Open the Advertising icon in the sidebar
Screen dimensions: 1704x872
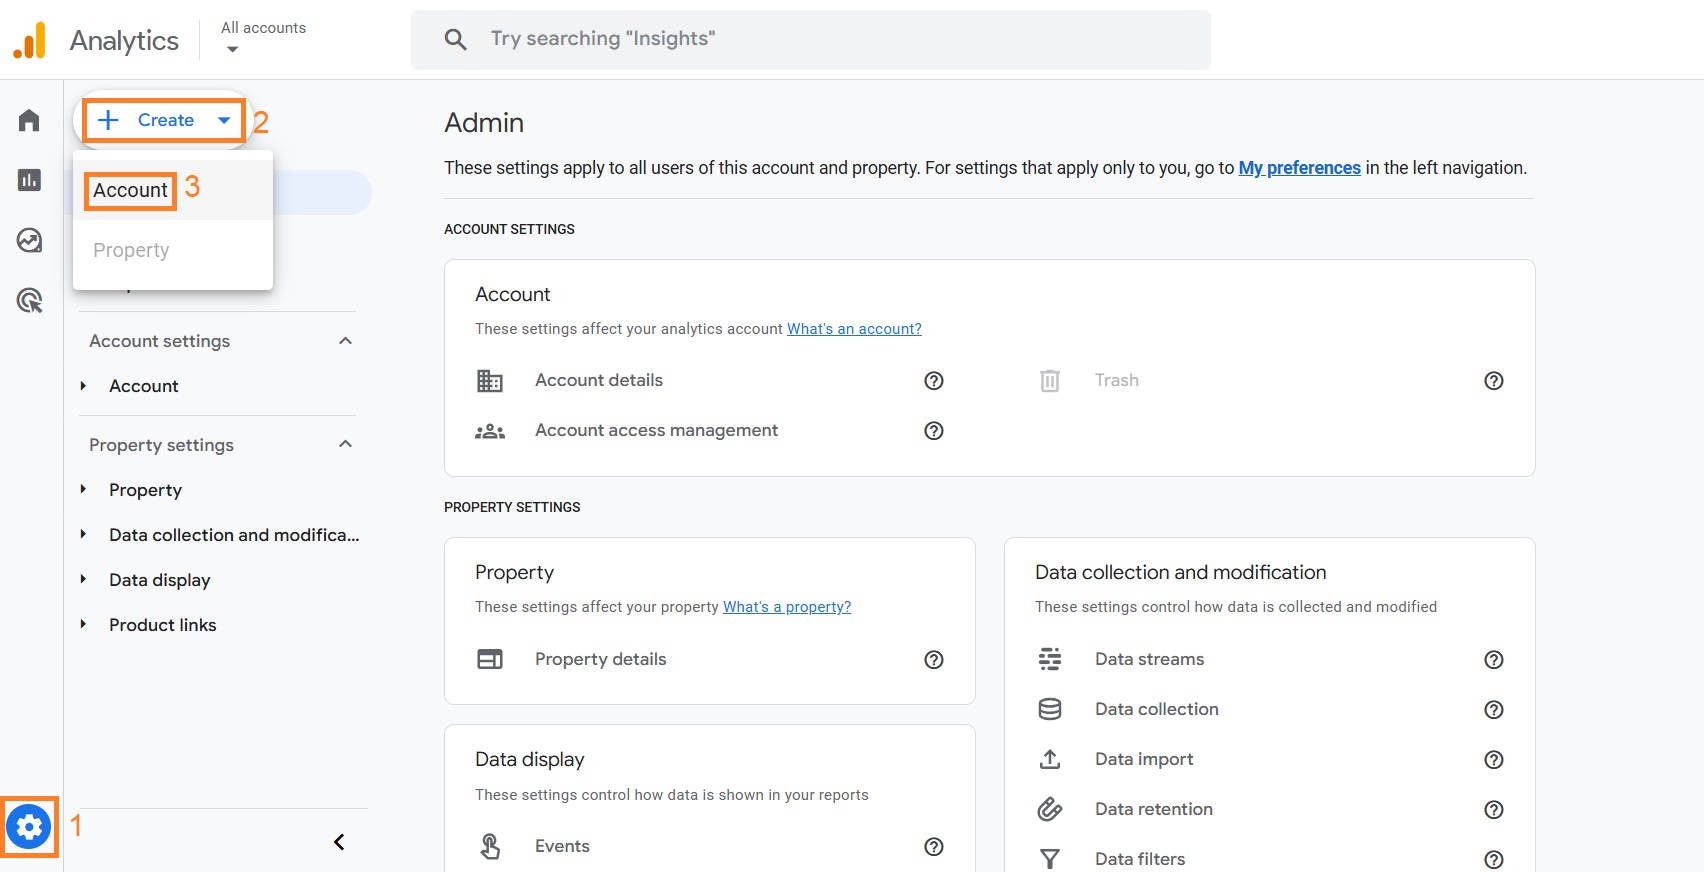[29, 300]
